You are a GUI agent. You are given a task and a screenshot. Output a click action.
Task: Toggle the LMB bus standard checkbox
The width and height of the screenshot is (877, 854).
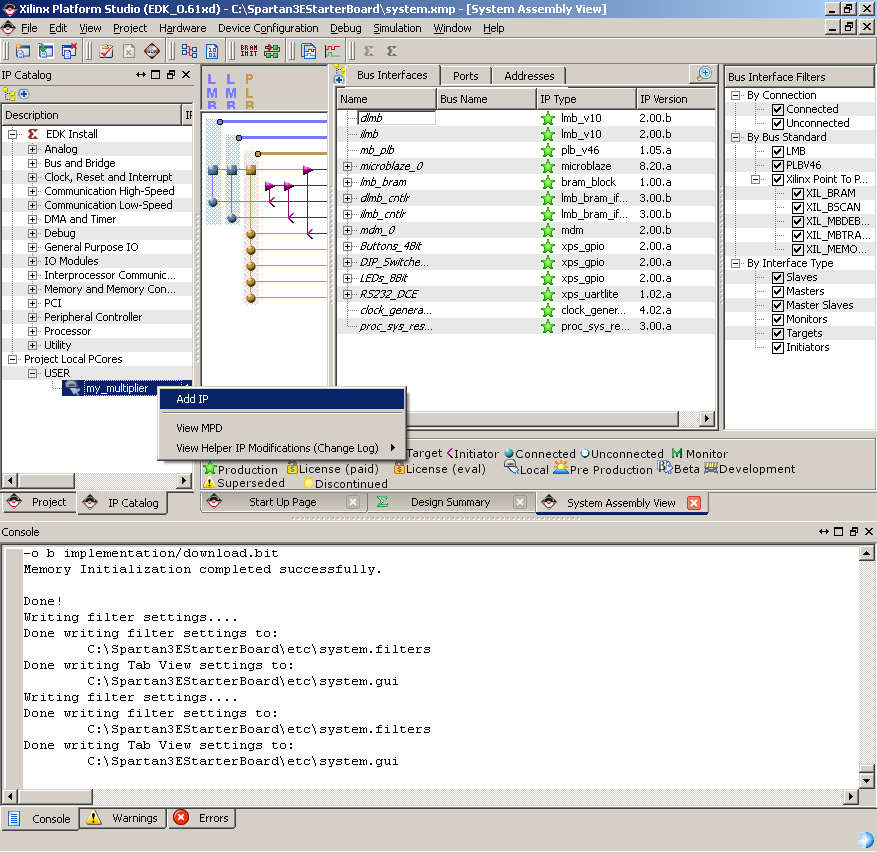tap(777, 152)
